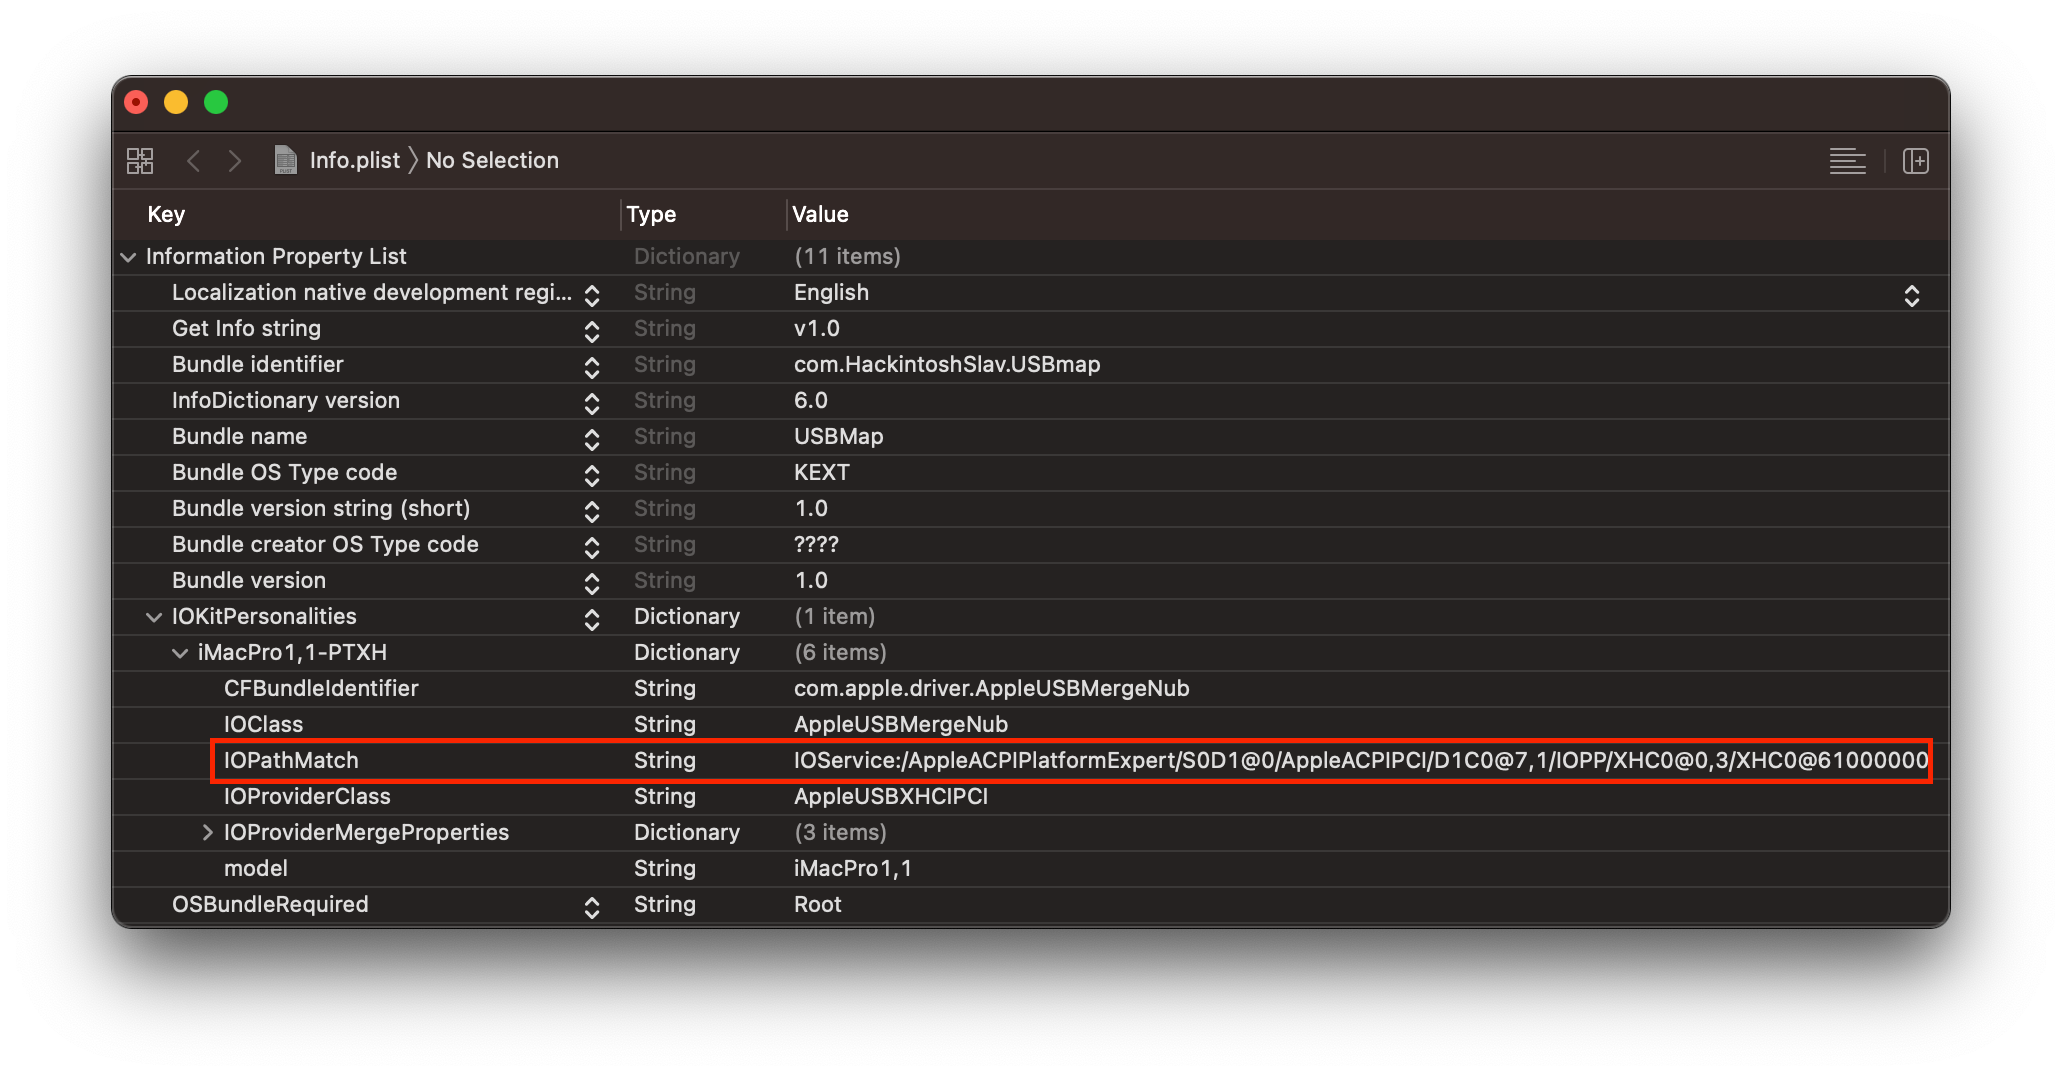The image size is (2062, 1076).
Task: Open key stepper for Bundle name
Action: 592,439
